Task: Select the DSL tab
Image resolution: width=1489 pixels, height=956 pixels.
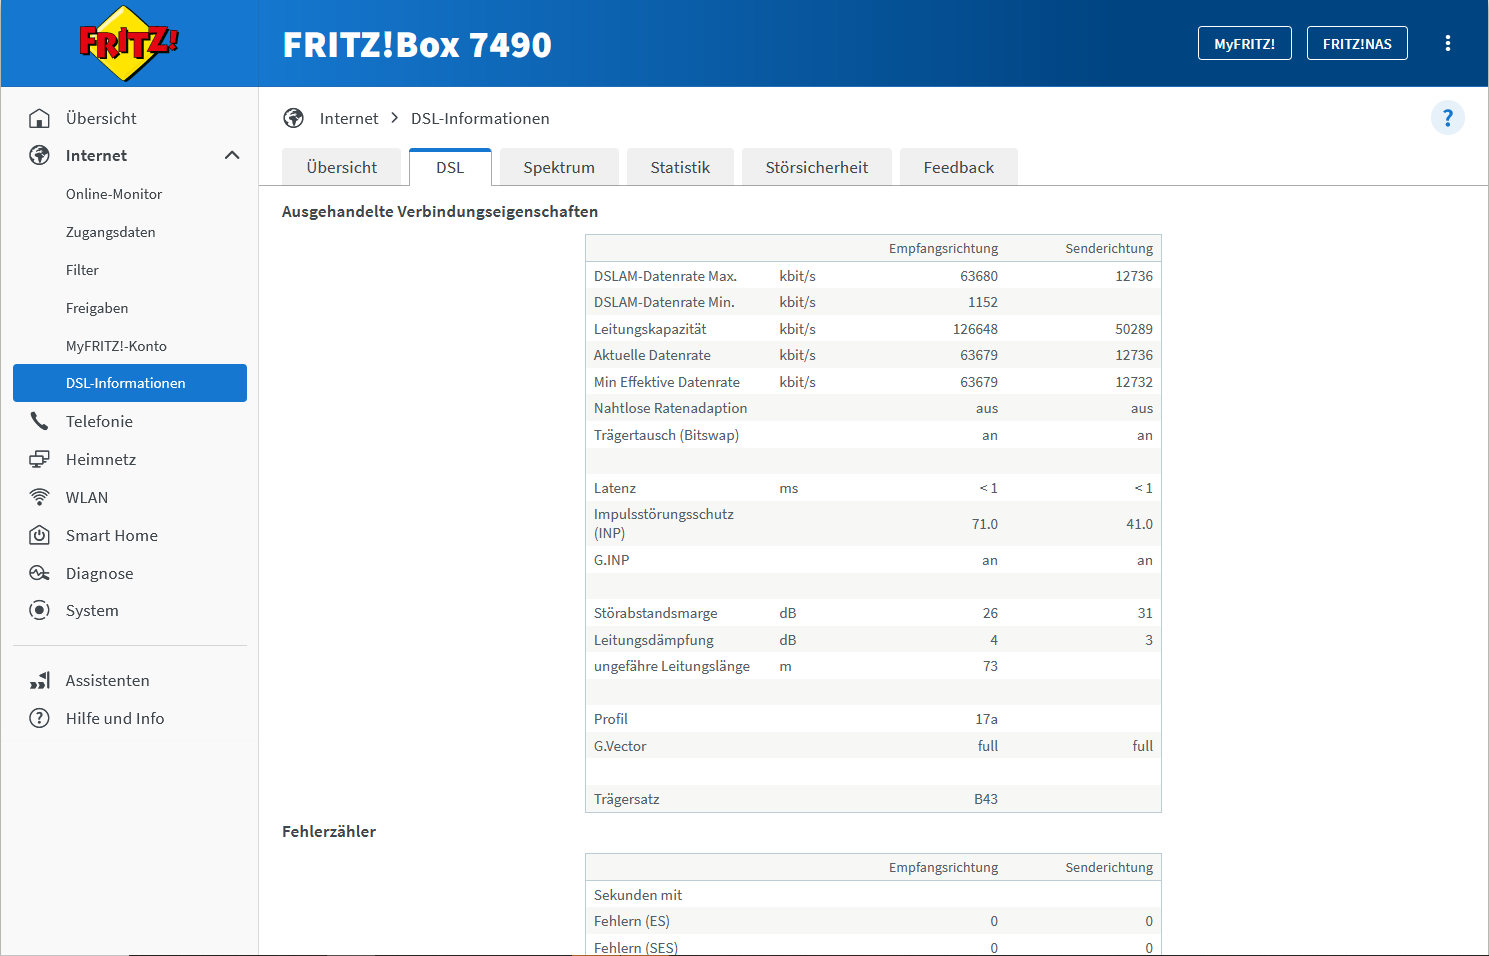Action: click(x=450, y=167)
